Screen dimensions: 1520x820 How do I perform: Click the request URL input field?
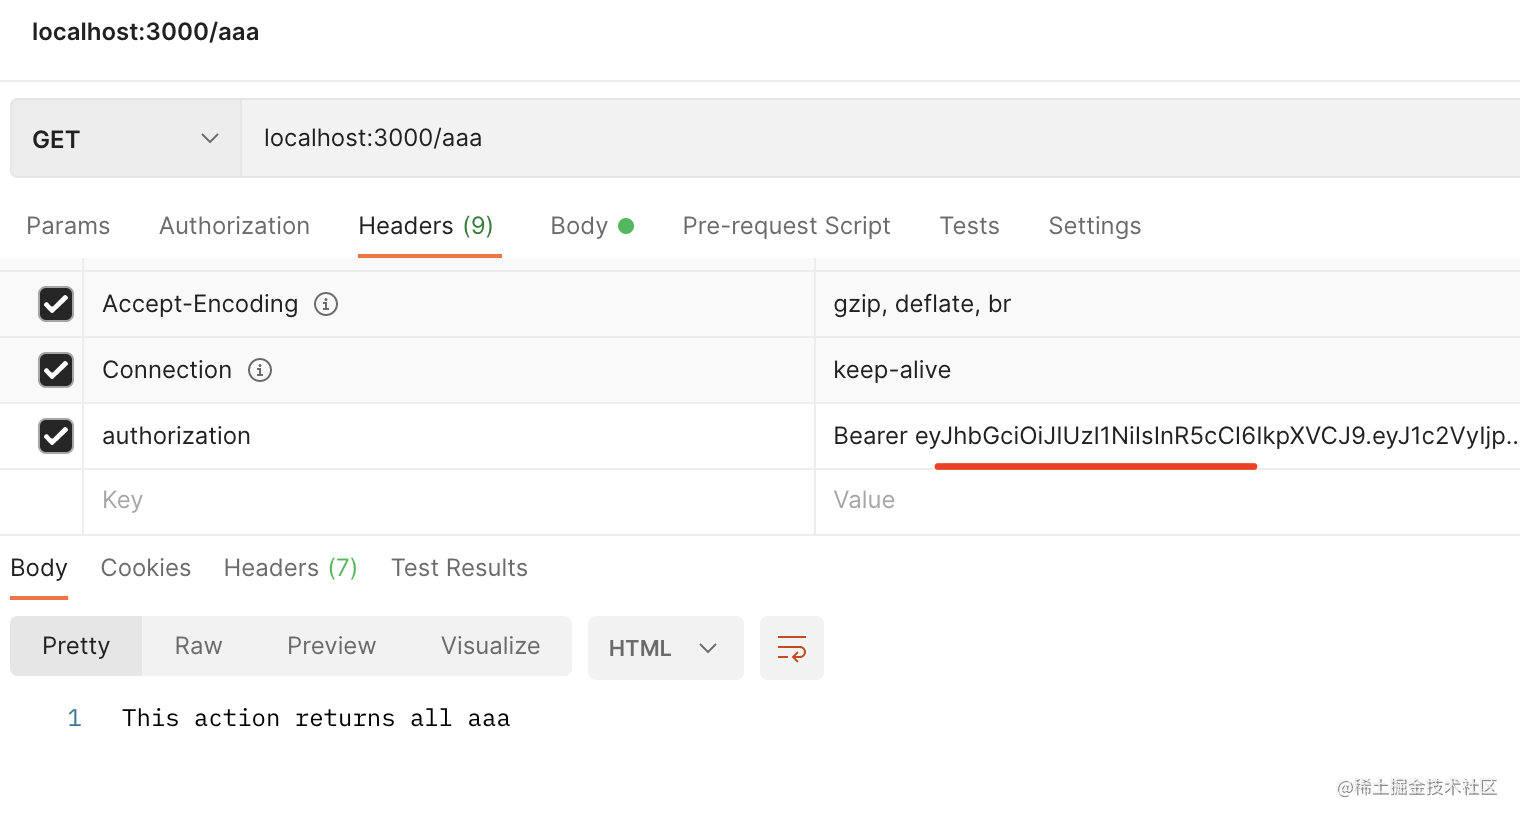point(880,138)
